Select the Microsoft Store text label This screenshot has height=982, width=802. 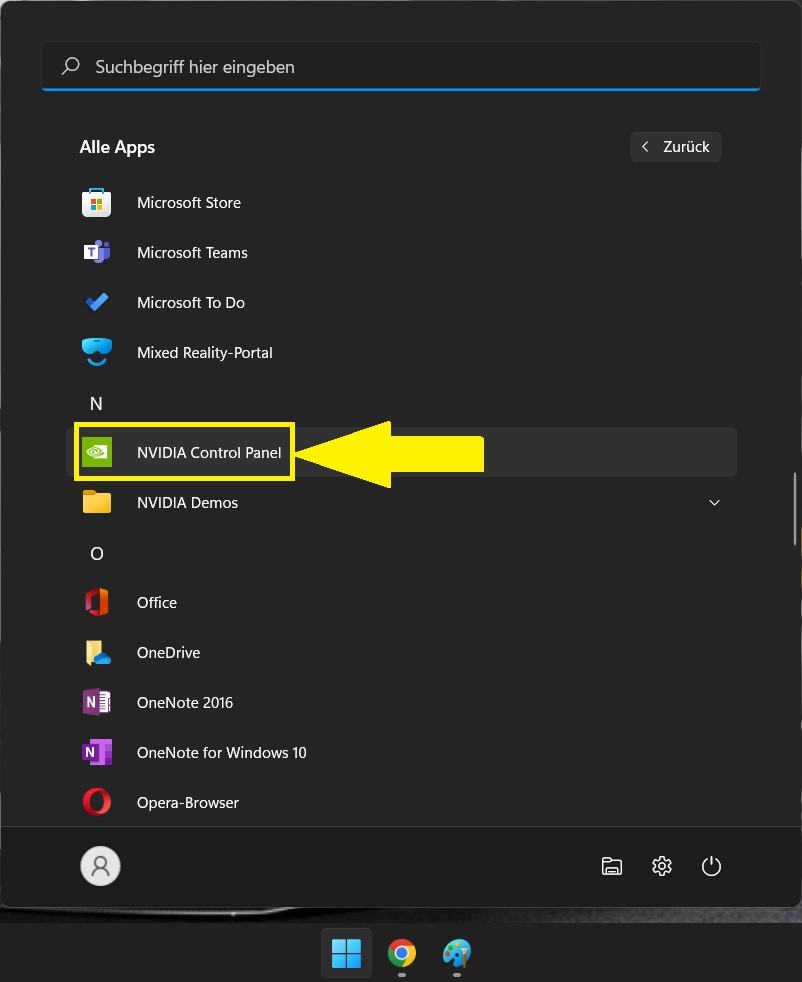coord(189,202)
